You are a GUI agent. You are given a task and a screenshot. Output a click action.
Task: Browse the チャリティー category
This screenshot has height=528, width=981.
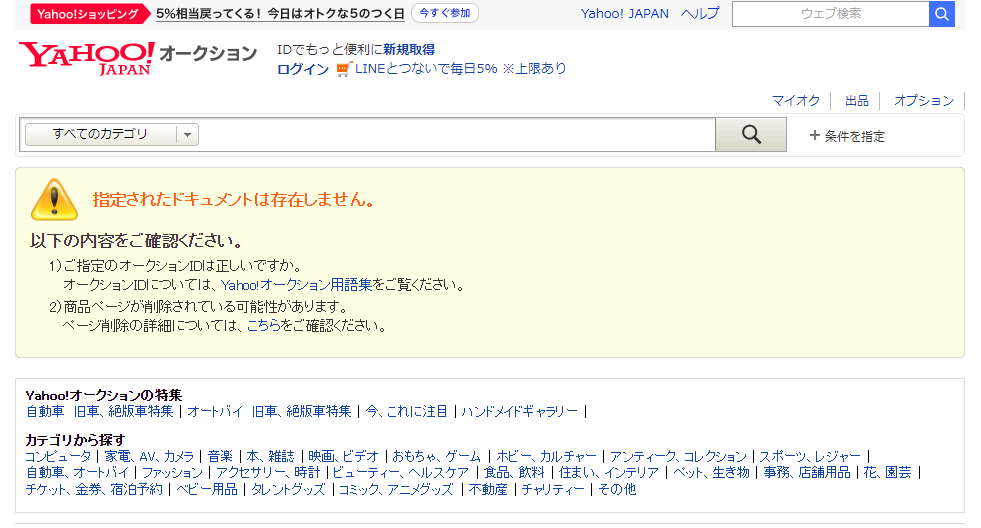click(553, 489)
